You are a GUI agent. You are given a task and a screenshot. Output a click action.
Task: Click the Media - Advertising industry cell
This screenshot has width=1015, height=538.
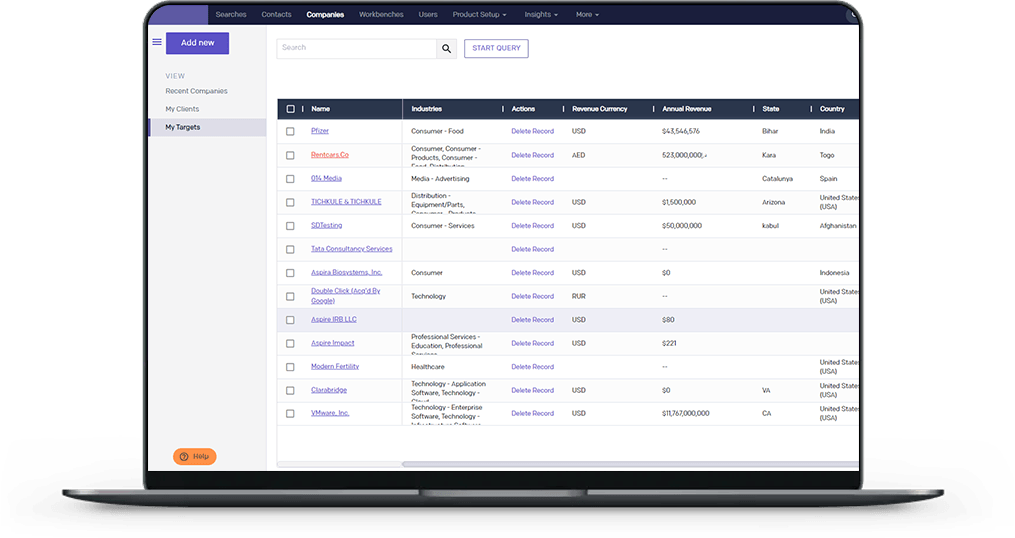[440, 179]
